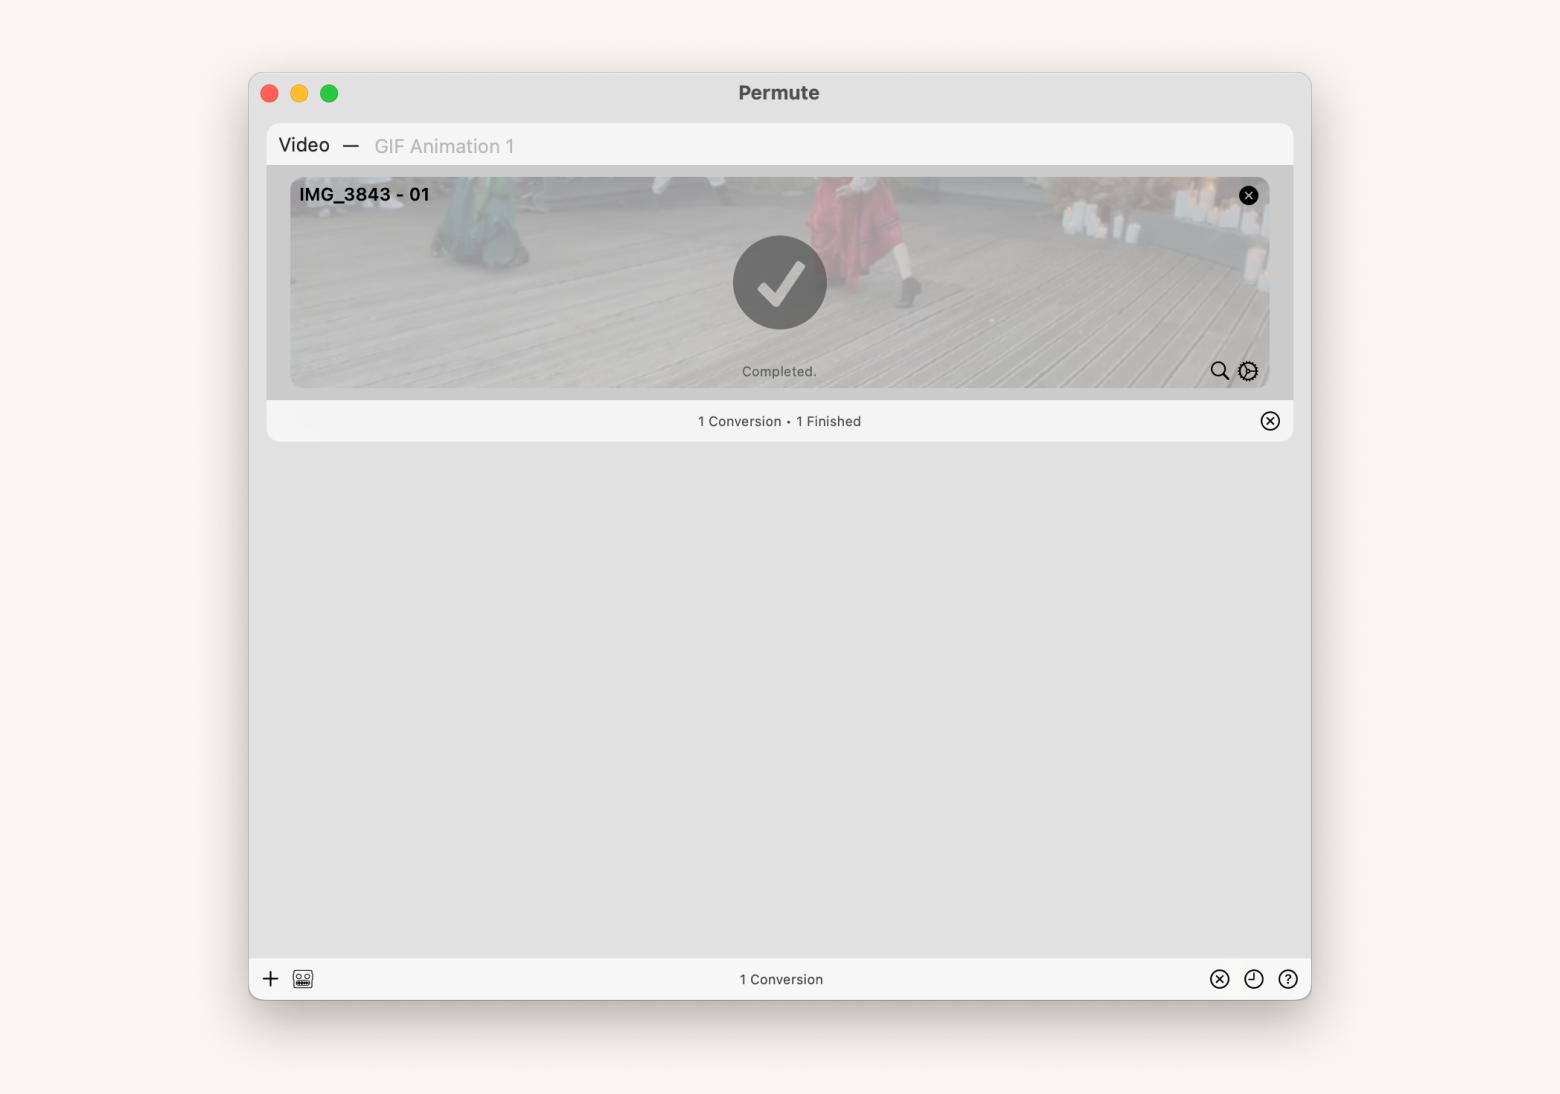Open the presets robot icon

point(303,979)
